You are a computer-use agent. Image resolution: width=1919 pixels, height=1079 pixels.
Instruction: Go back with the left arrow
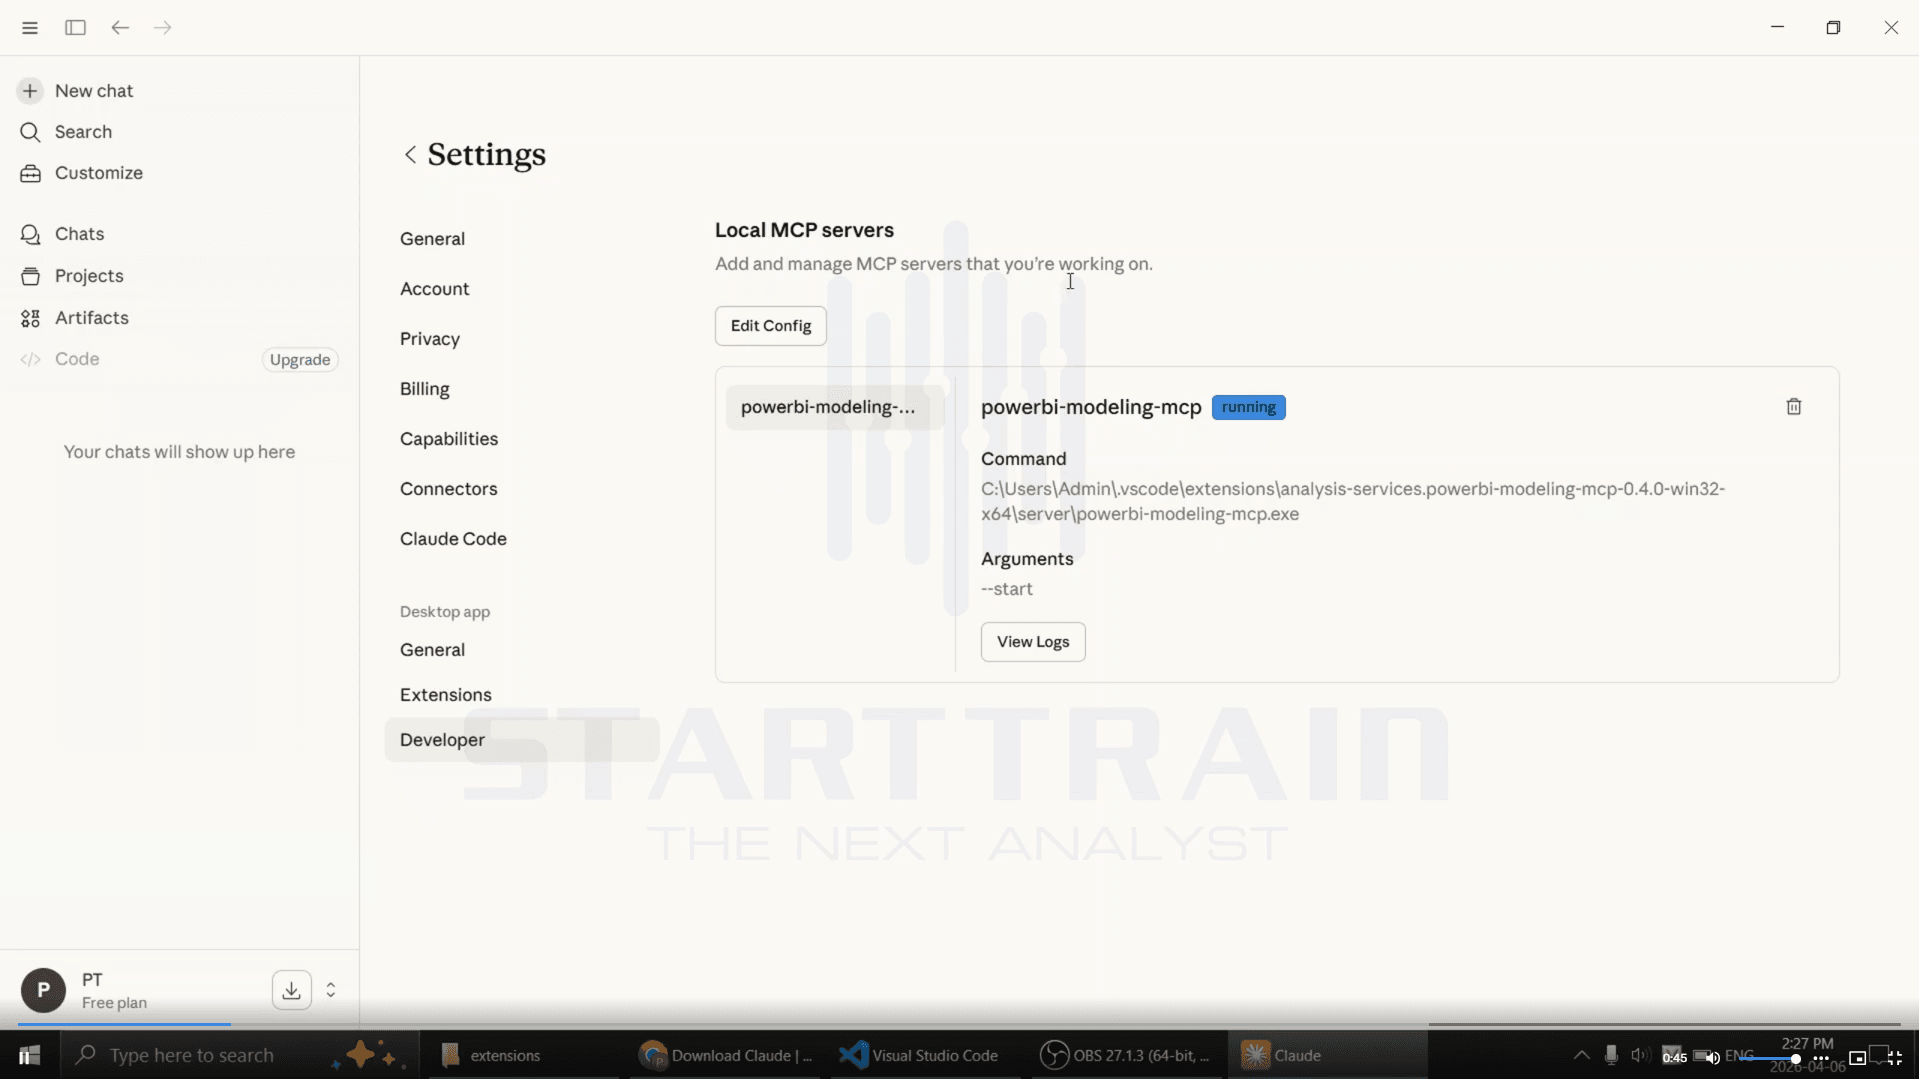(120, 28)
